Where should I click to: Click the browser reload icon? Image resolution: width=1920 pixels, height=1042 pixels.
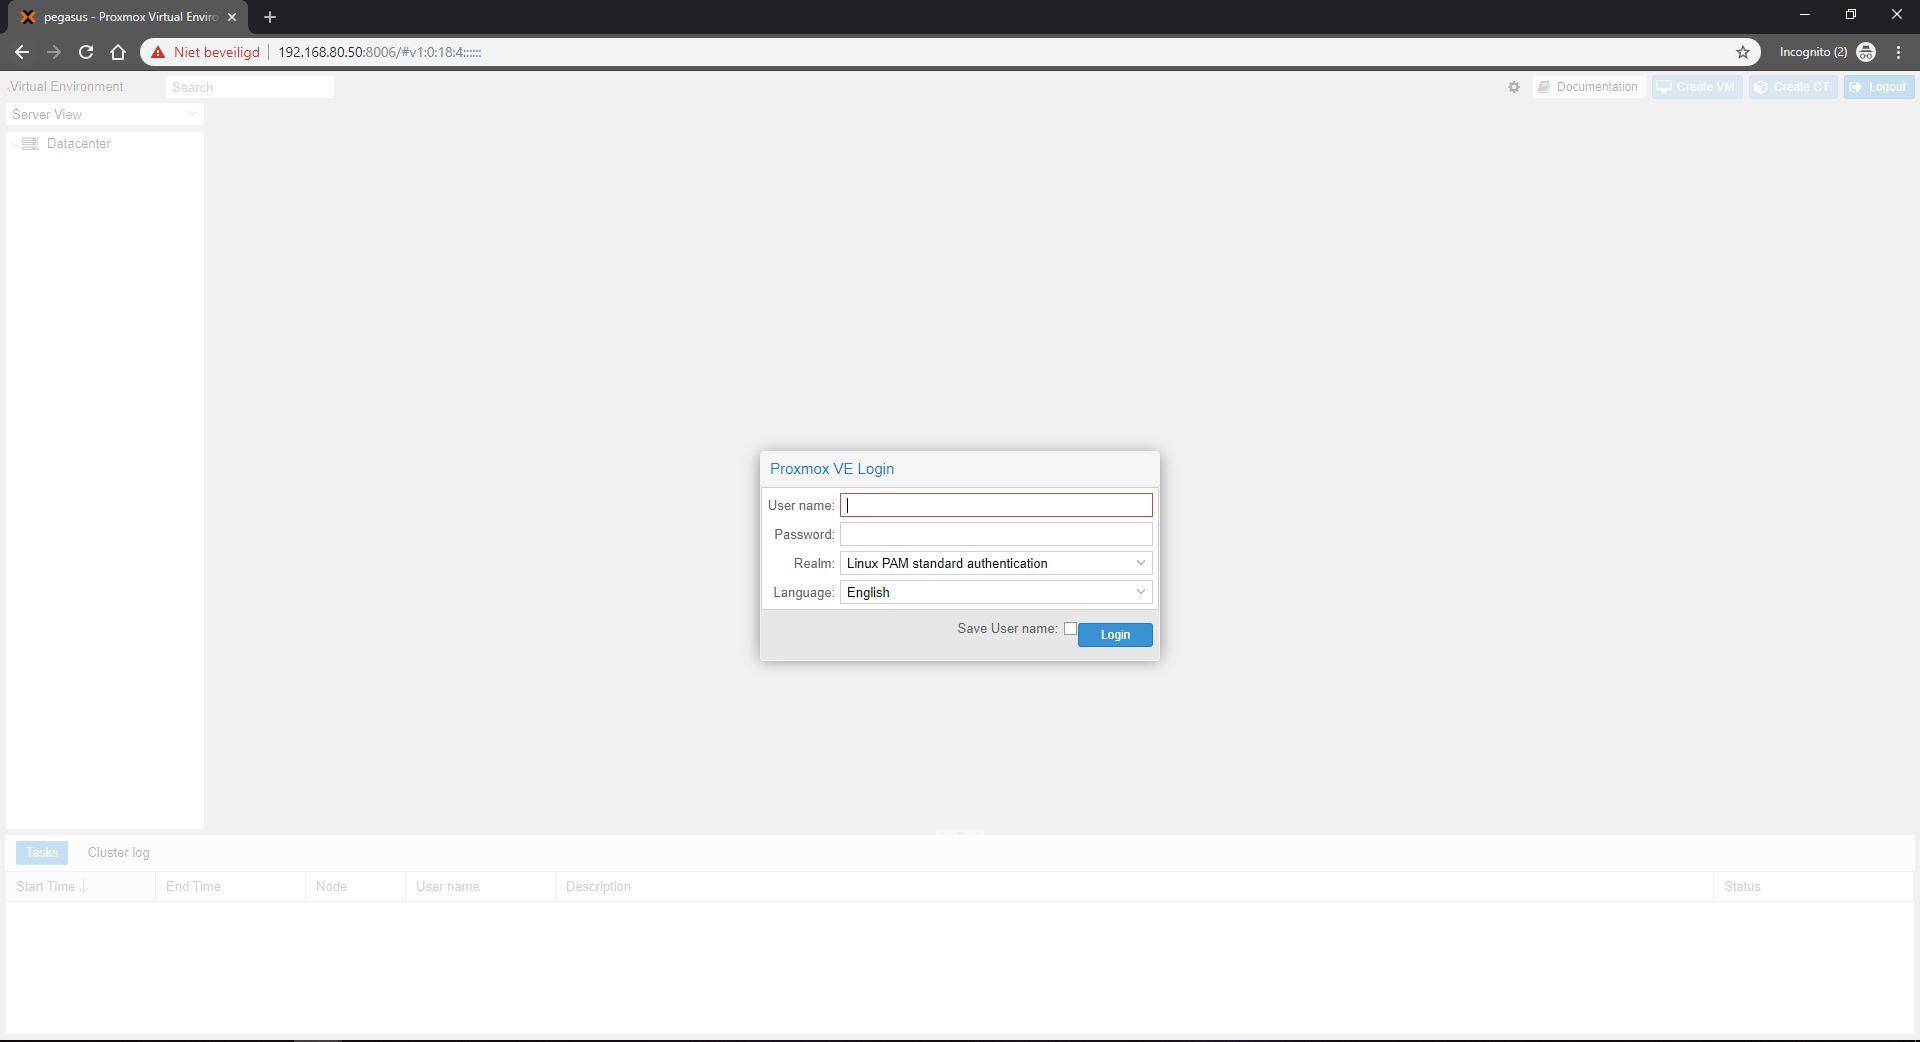(x=86, y=52)
